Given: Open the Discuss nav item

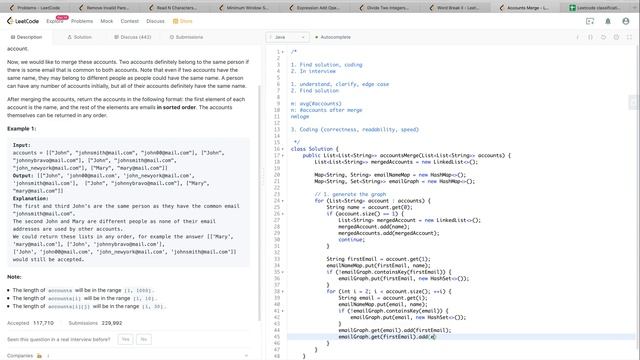Looking at the screenshot, I should 156,21.
